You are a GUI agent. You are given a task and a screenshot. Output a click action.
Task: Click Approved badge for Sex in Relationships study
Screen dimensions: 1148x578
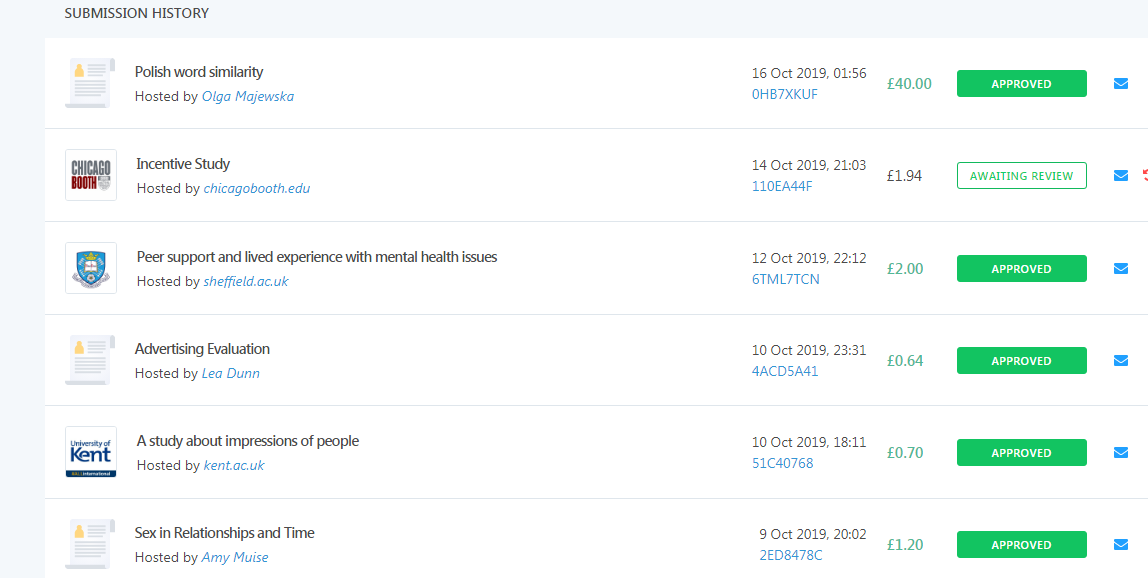tap(1021, 544)
